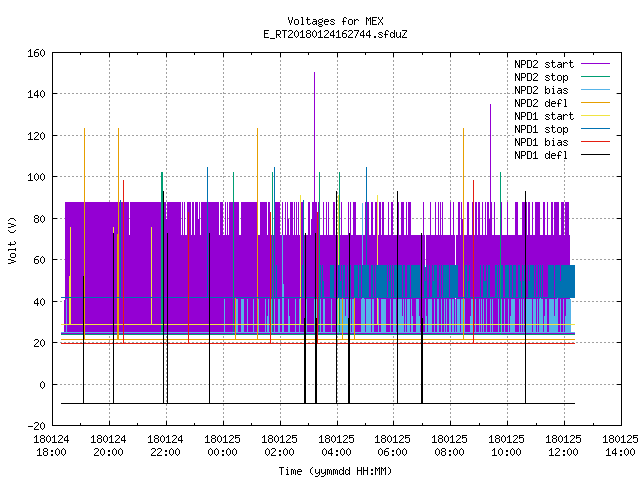Viewport: 640px width, 480px height.
Task: Click the 160 tick on the voltage axis
Action: 36,53
